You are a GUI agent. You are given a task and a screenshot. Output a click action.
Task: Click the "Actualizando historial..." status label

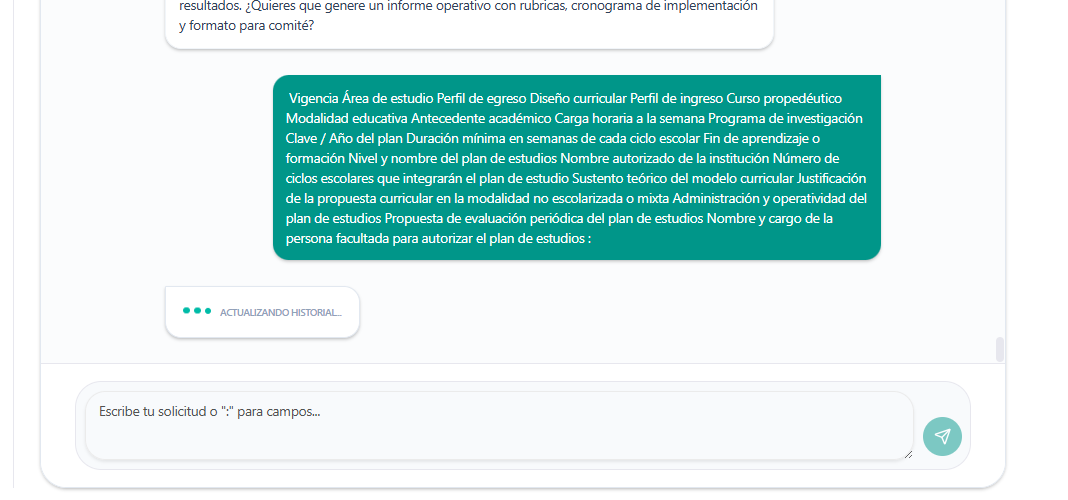coord(280,313)
